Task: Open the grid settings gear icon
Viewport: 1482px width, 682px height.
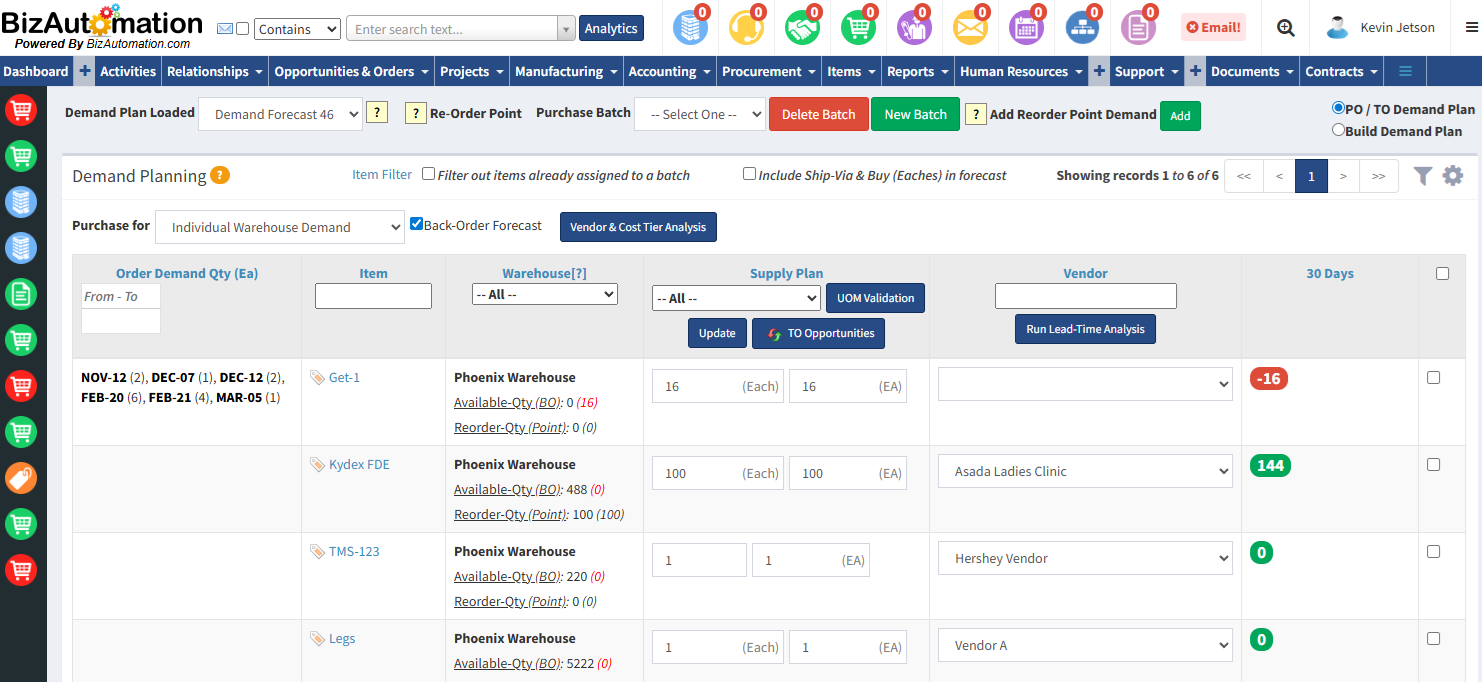Action: pyautogui.click(x=1453, y=176)
